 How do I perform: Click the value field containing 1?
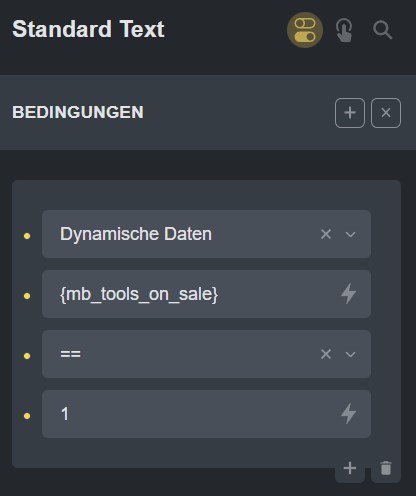click(206, 414)
